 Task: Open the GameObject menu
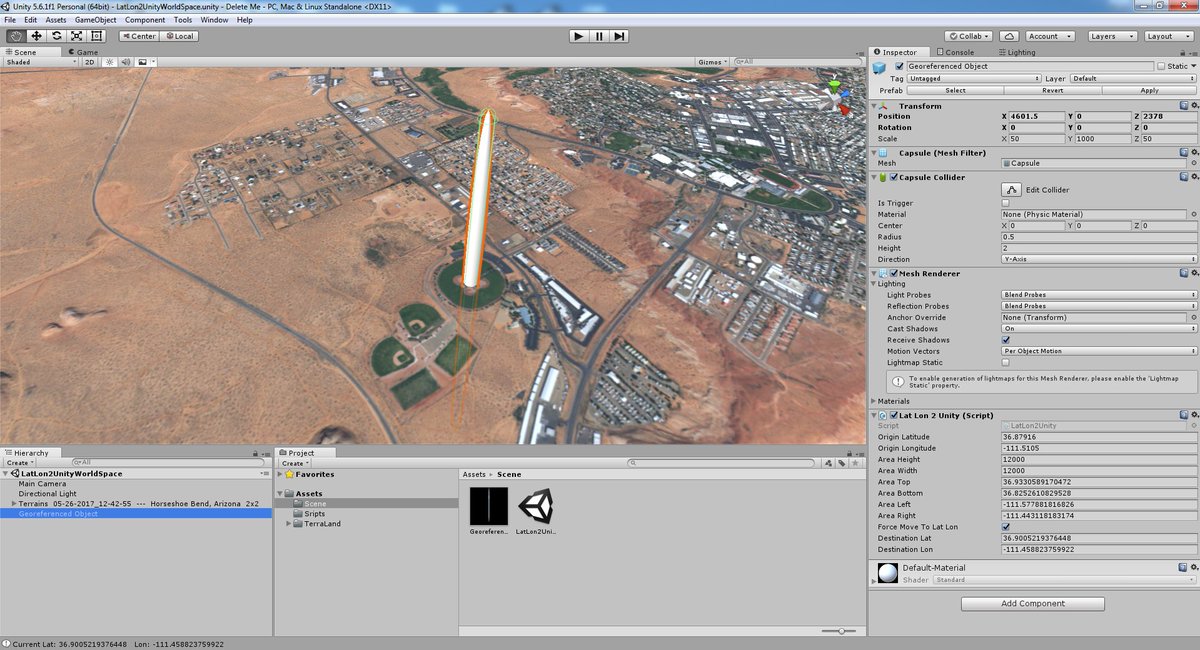pos(97,20)
